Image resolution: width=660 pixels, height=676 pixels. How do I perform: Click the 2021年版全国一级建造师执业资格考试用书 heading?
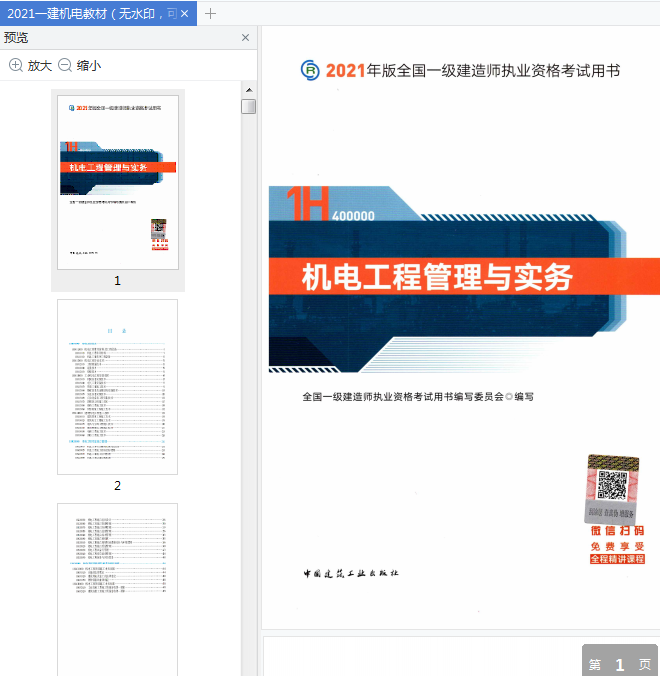pyautogui.click(x=473, y=71)
